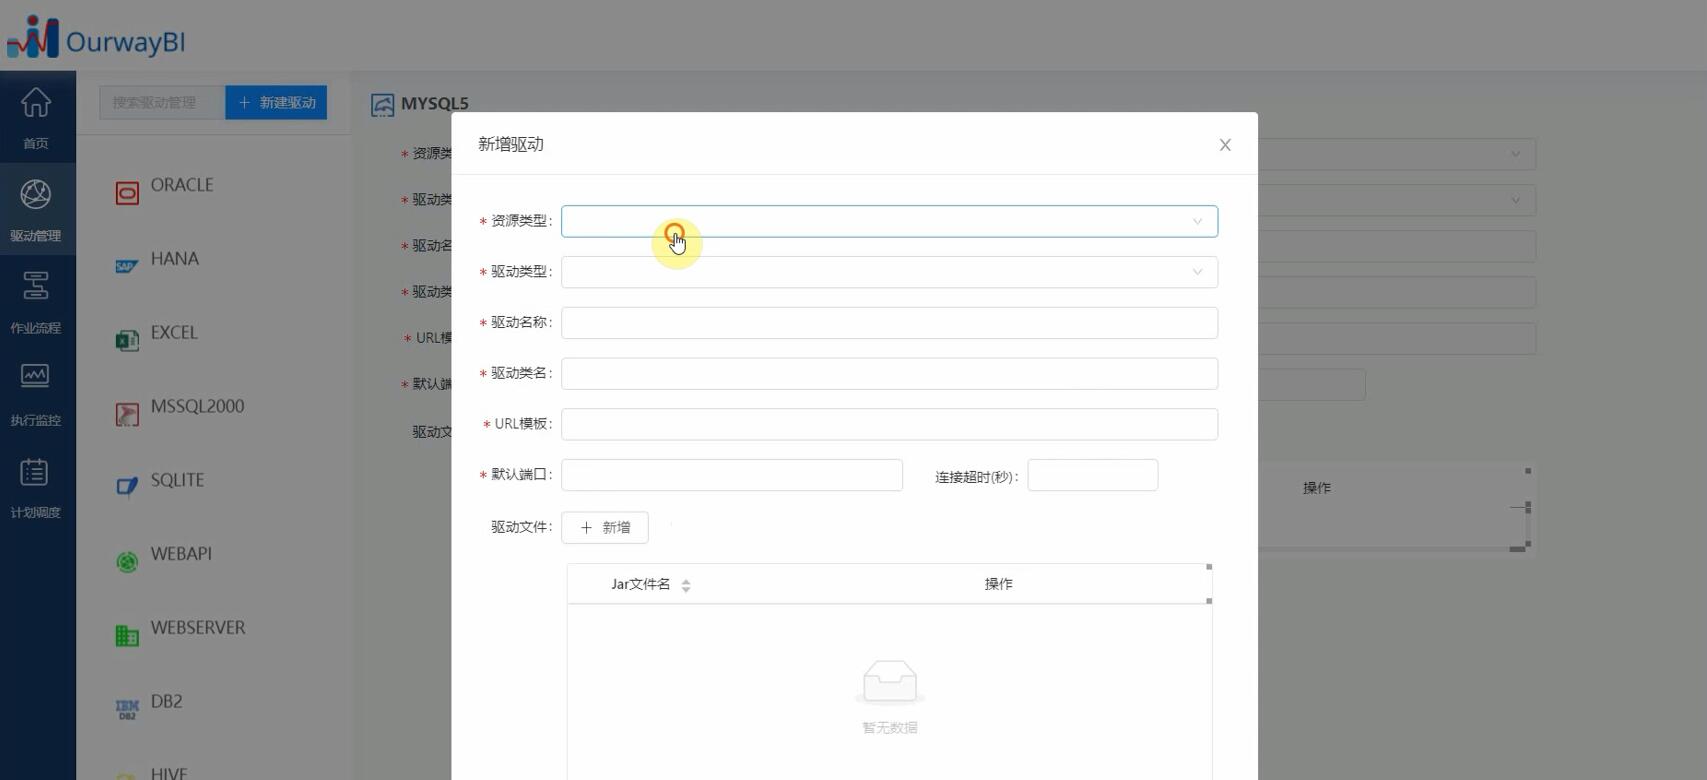Screen dimensions: 1707x780
Task: Choose MSSQL2000 in the driver list
Action: tap(198, 406)
